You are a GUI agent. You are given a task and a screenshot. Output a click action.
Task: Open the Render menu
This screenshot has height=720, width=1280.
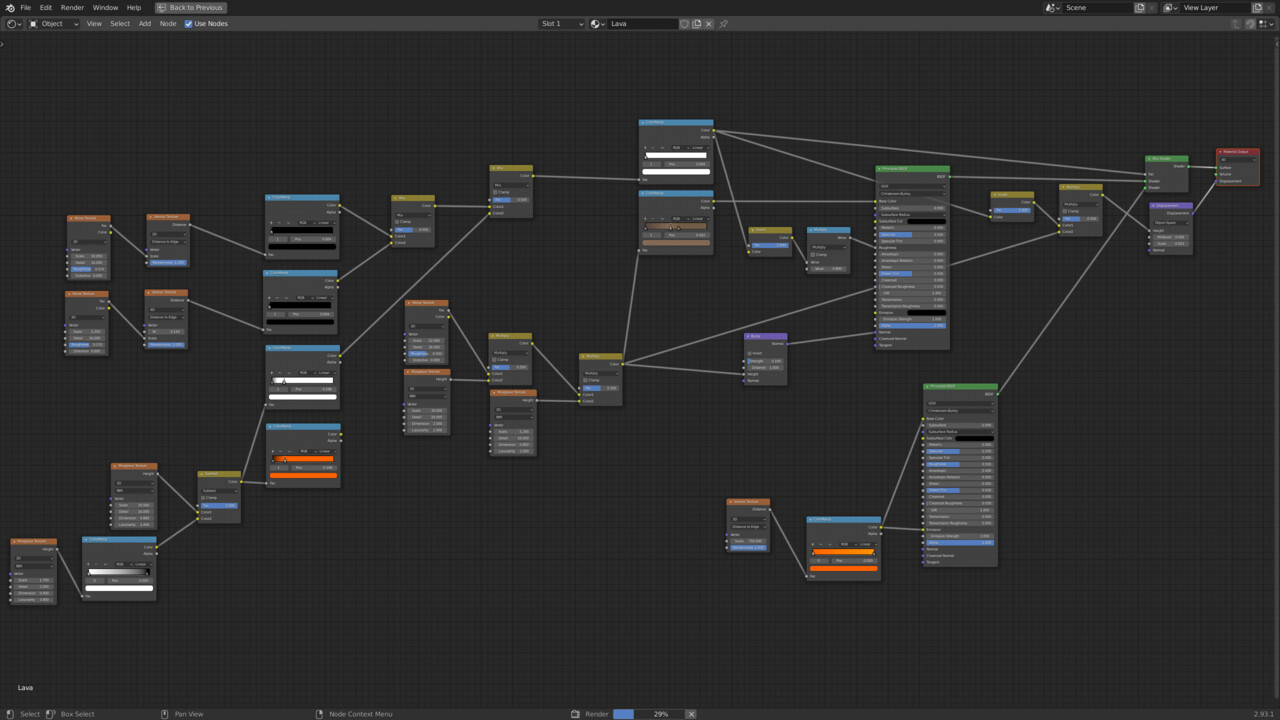click(72, 7)
